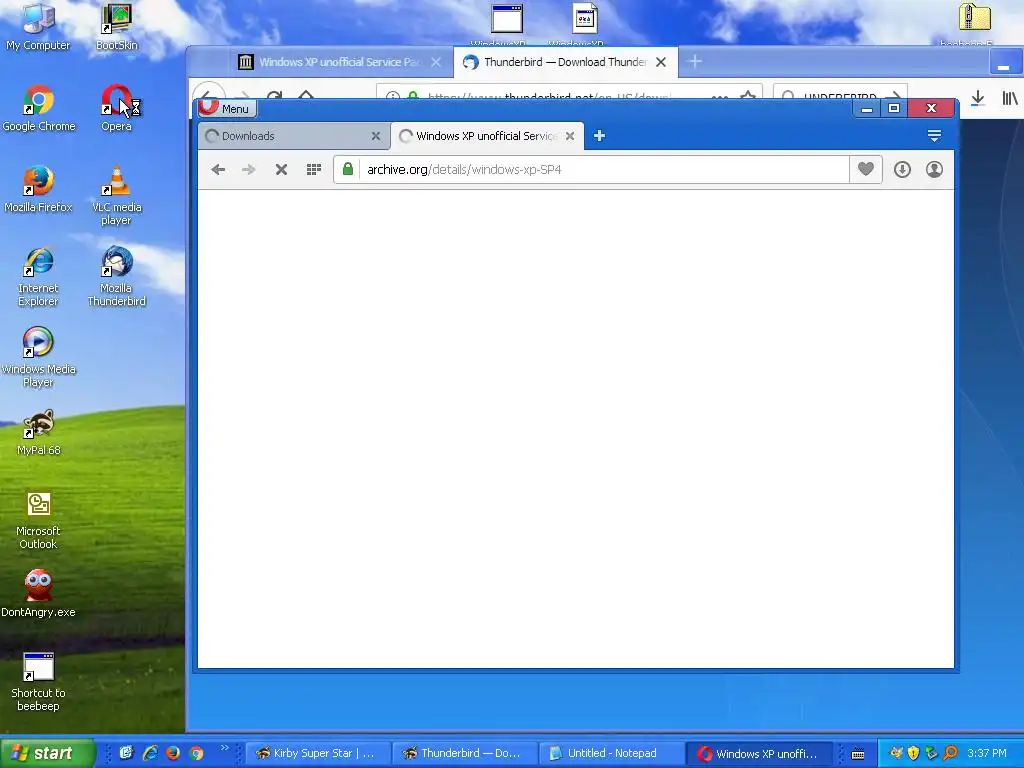Select Shortcut to beebeep icon

(x=39, y=682)
